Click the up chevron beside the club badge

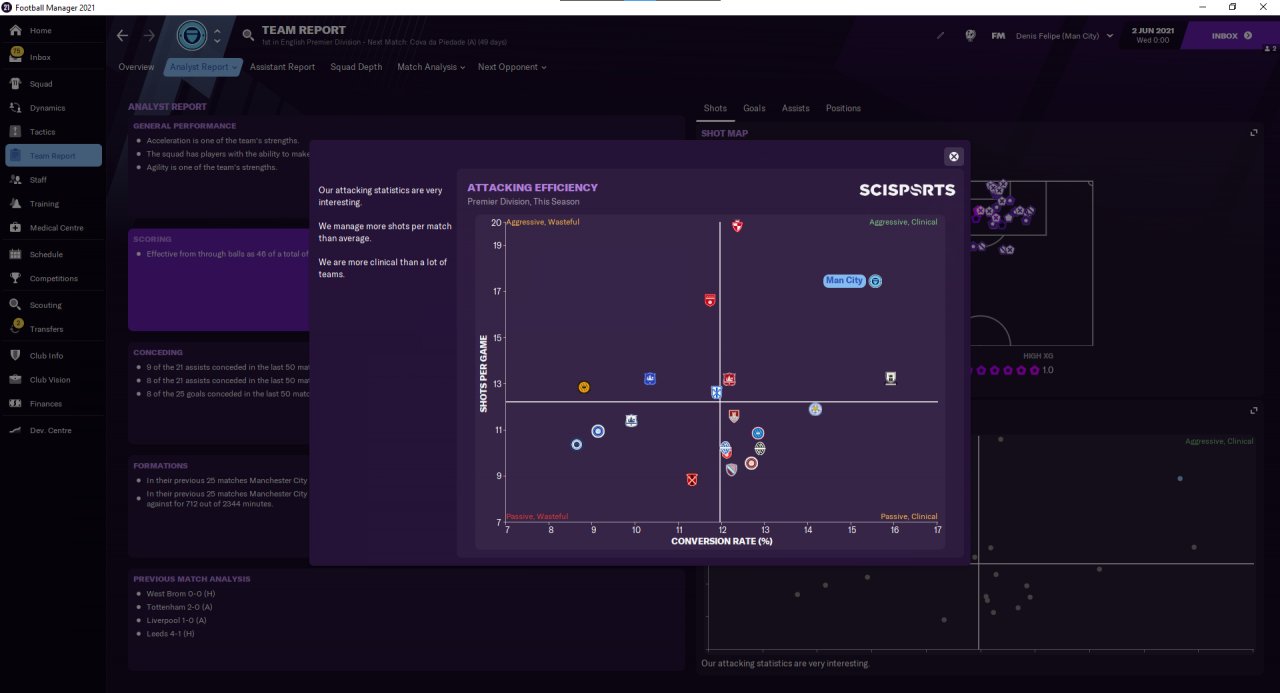(x=217, y=31)
